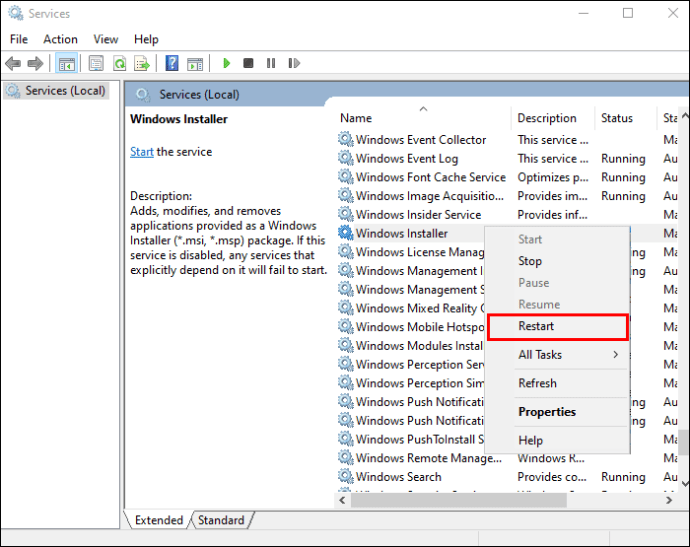
Task: Toggle the Show/Hide Action Pane icon
Action: 195,64
